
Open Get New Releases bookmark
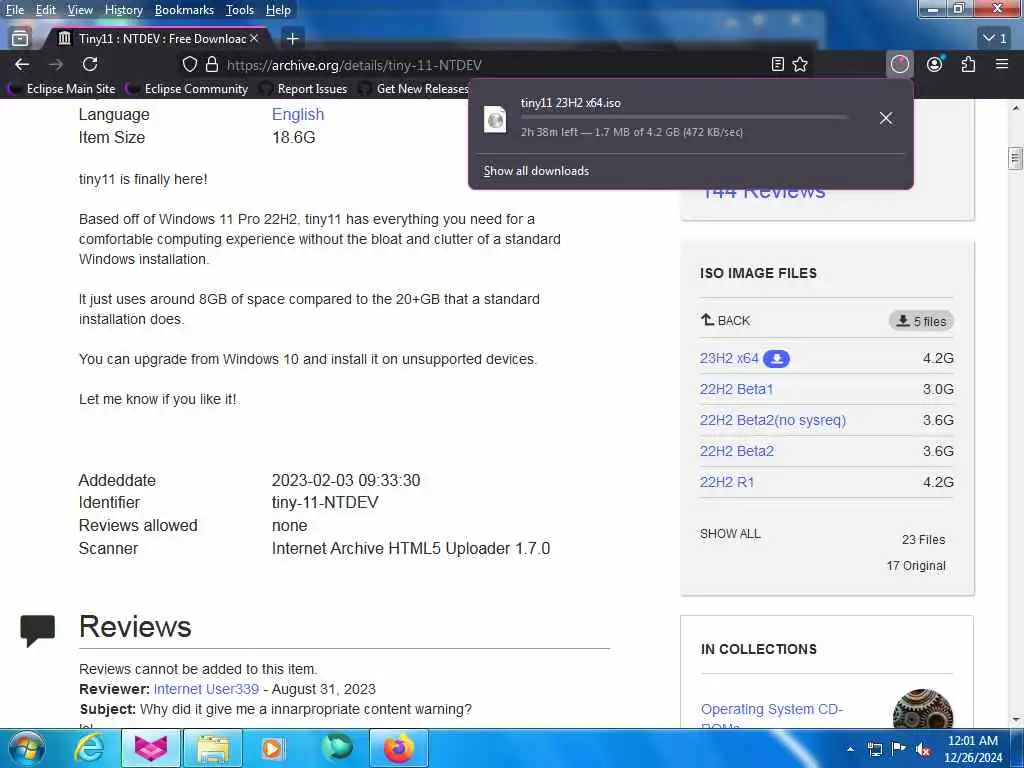pyautogui.click(x=414, y=88)
